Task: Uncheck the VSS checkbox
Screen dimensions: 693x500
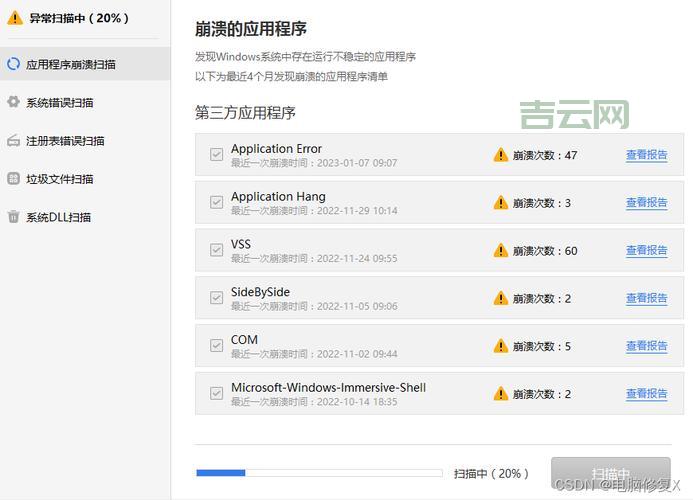Action: click(x=216, y=250)
